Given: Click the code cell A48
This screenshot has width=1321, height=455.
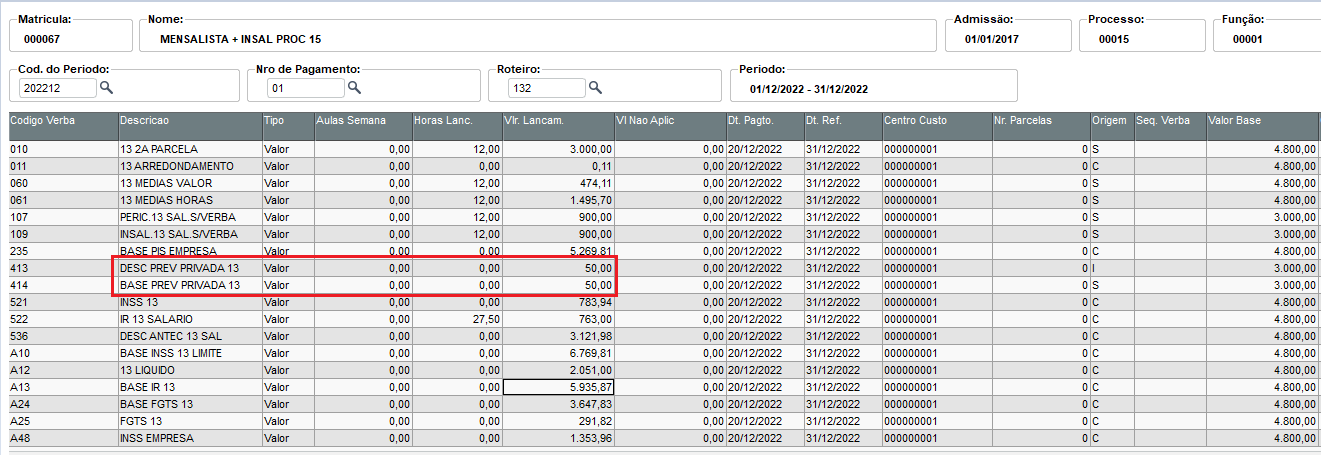Looking at the screenshot, I should [63, 438].
